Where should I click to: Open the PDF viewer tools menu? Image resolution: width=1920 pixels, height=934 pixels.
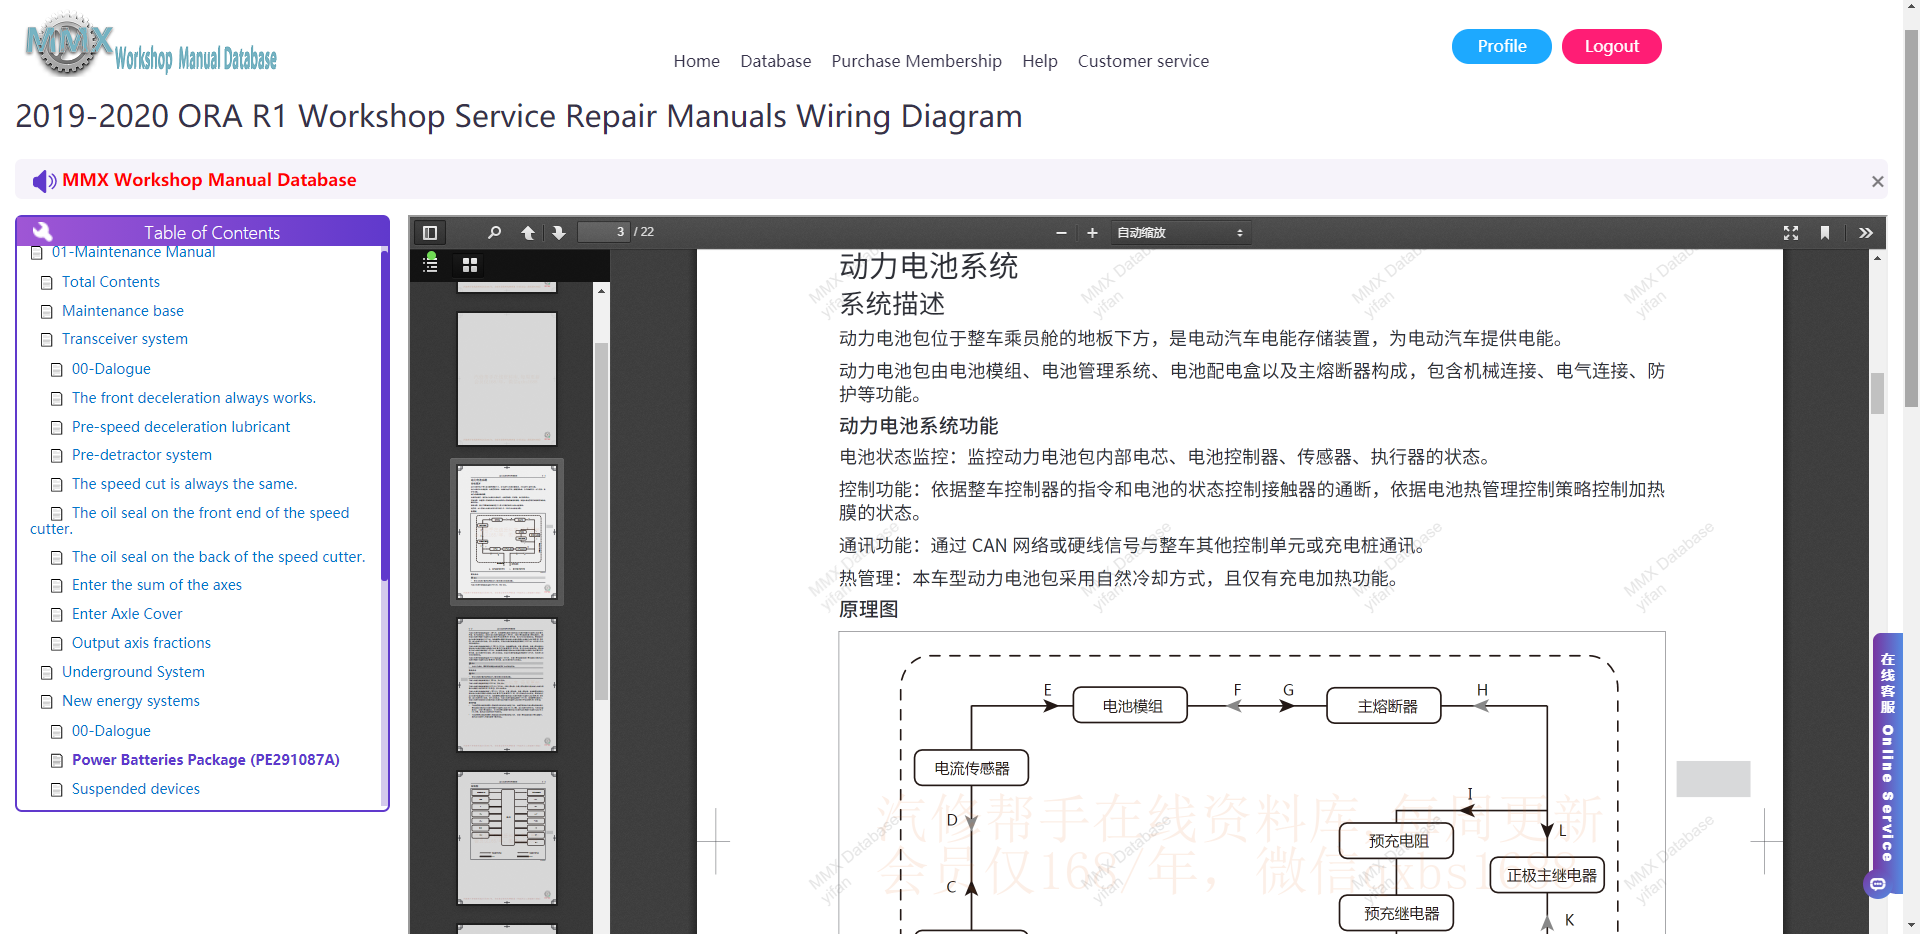tap(1866, 233)
